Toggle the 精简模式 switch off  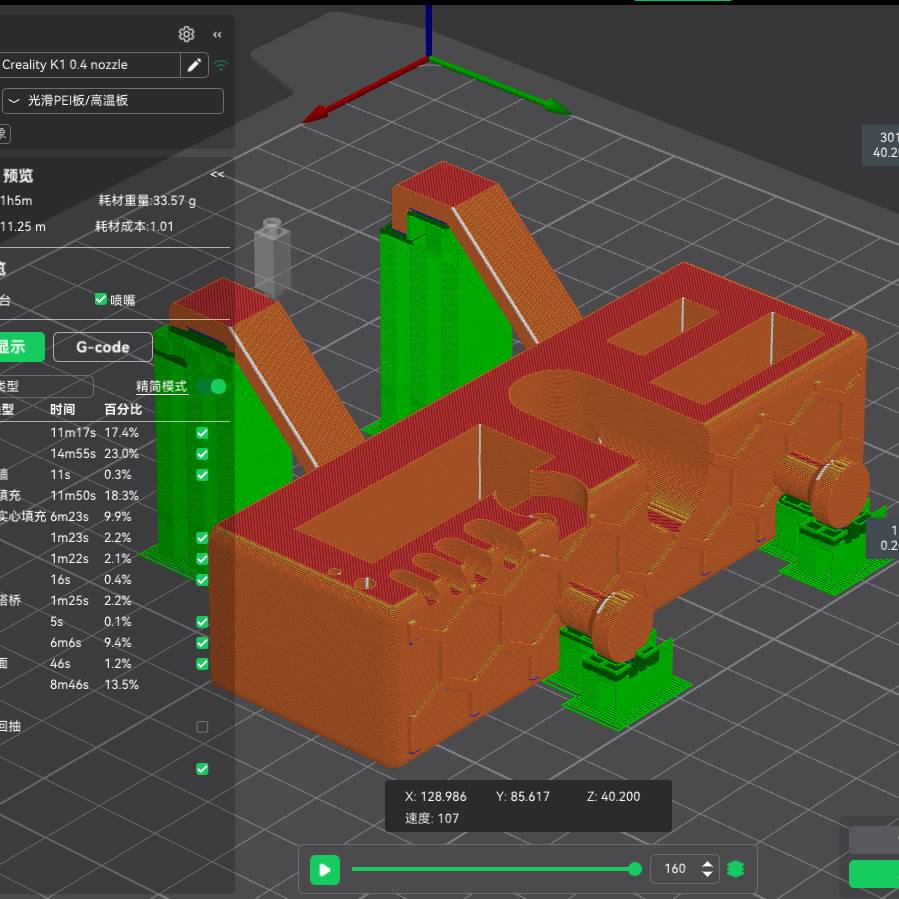coord(211,386)
